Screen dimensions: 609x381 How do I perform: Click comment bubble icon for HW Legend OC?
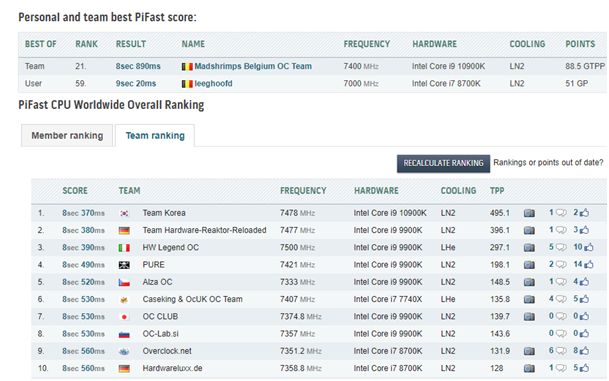coord(561,247)
